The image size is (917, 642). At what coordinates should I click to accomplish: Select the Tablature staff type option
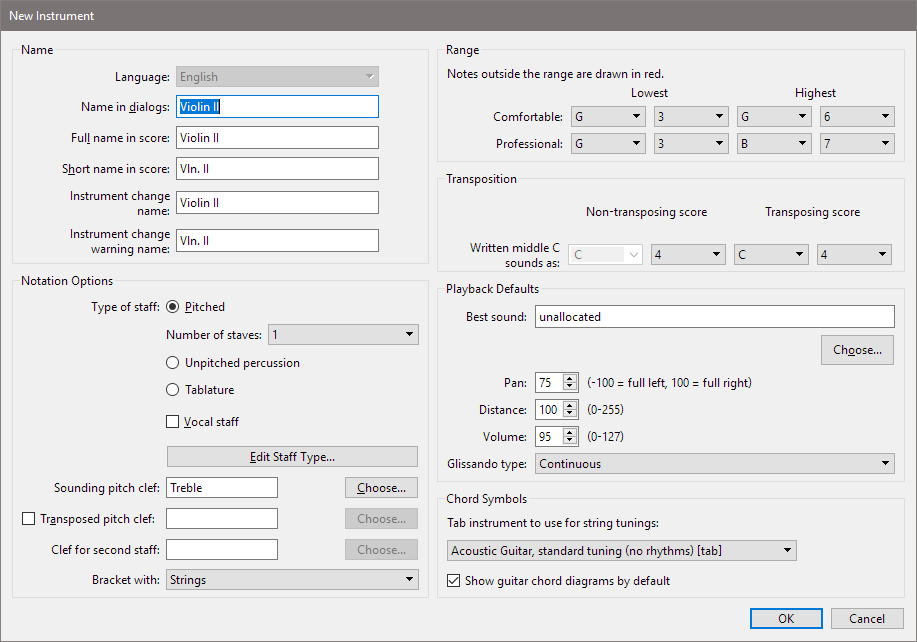174,390
